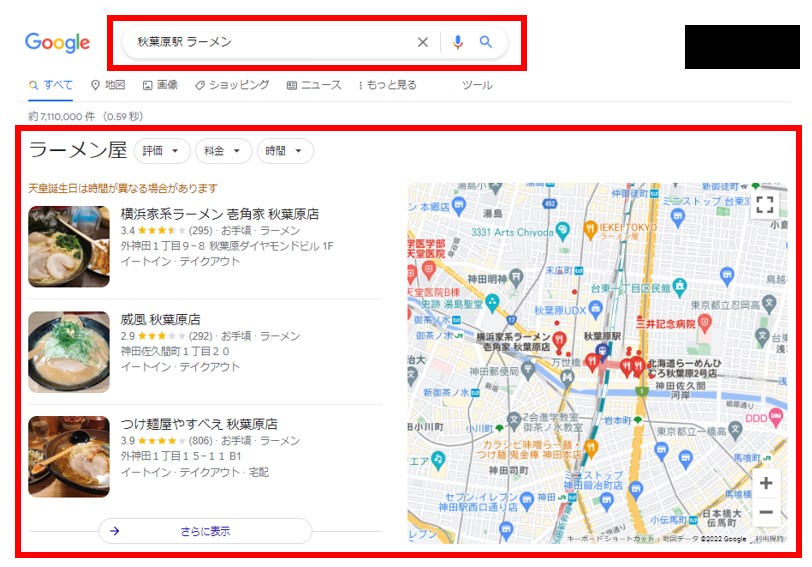812x567 pixels.
Task: Open もっと見る menu
Action: [x=387, y=85]
